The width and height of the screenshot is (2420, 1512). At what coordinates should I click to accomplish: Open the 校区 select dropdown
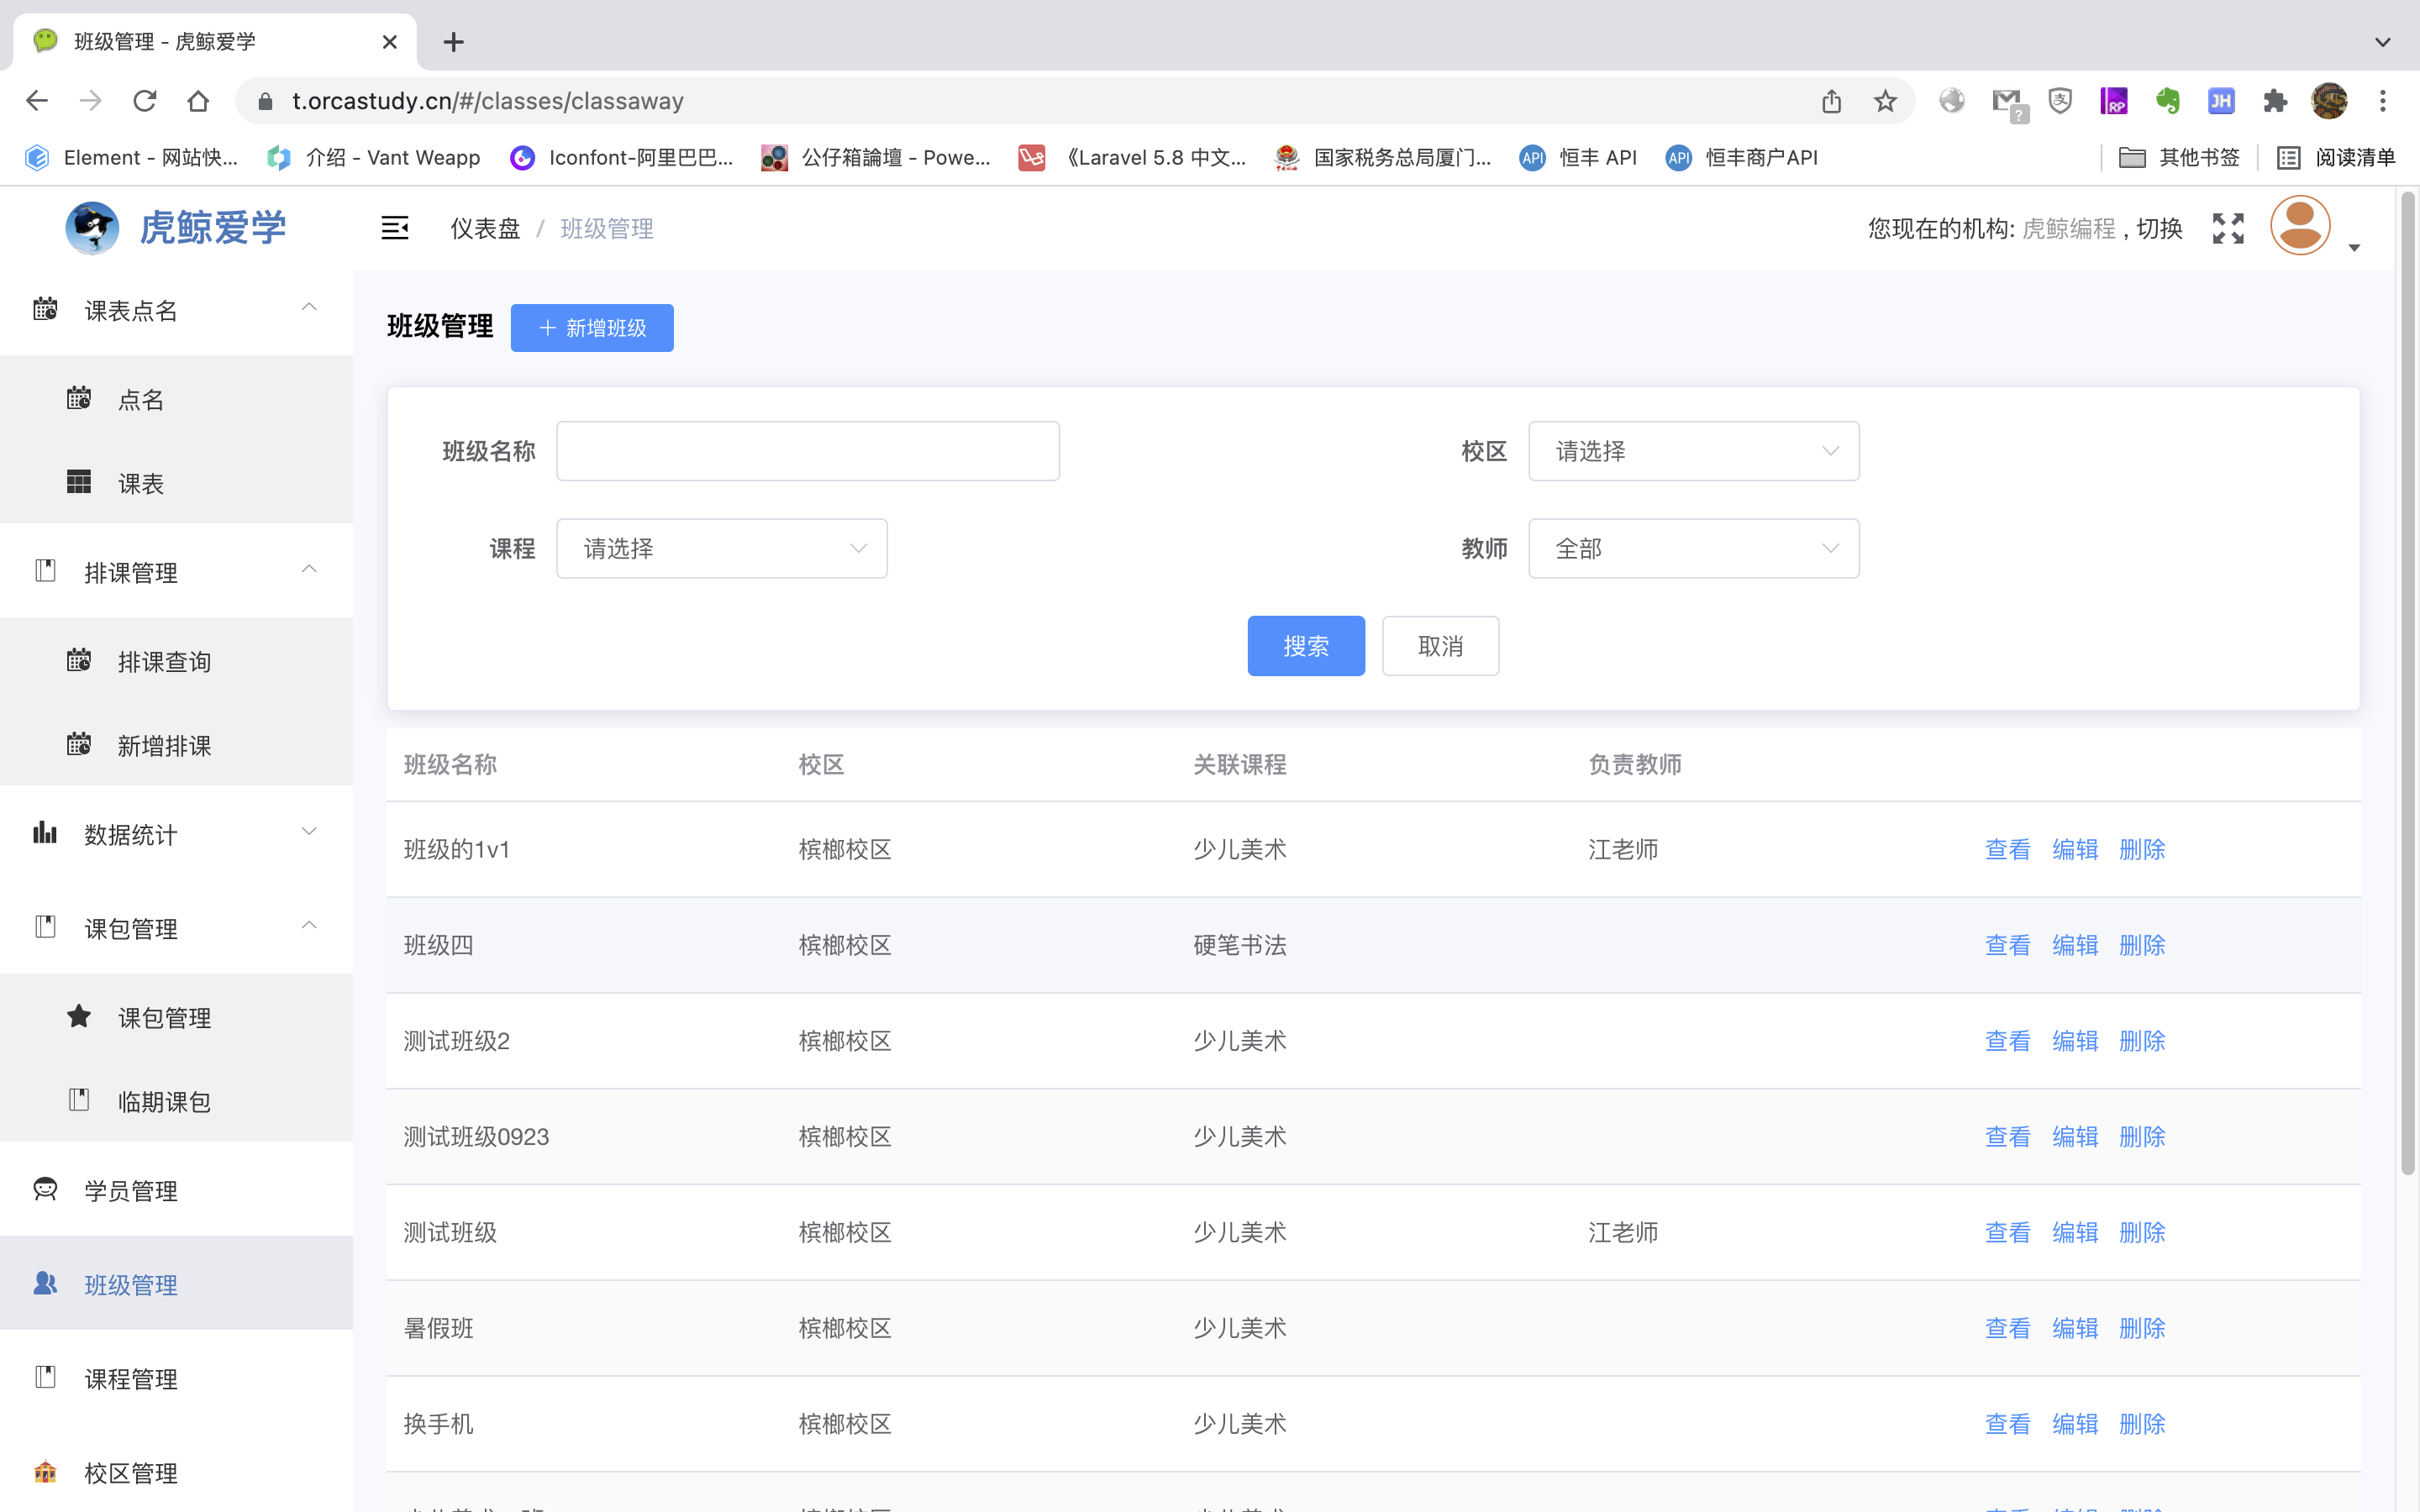(1693, 451)
